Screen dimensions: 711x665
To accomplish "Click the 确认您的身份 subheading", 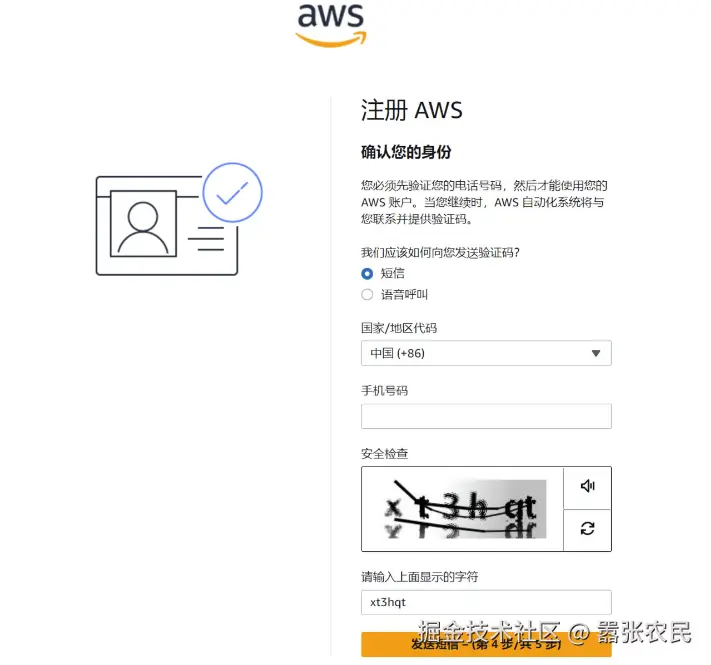I will [406, 152].
